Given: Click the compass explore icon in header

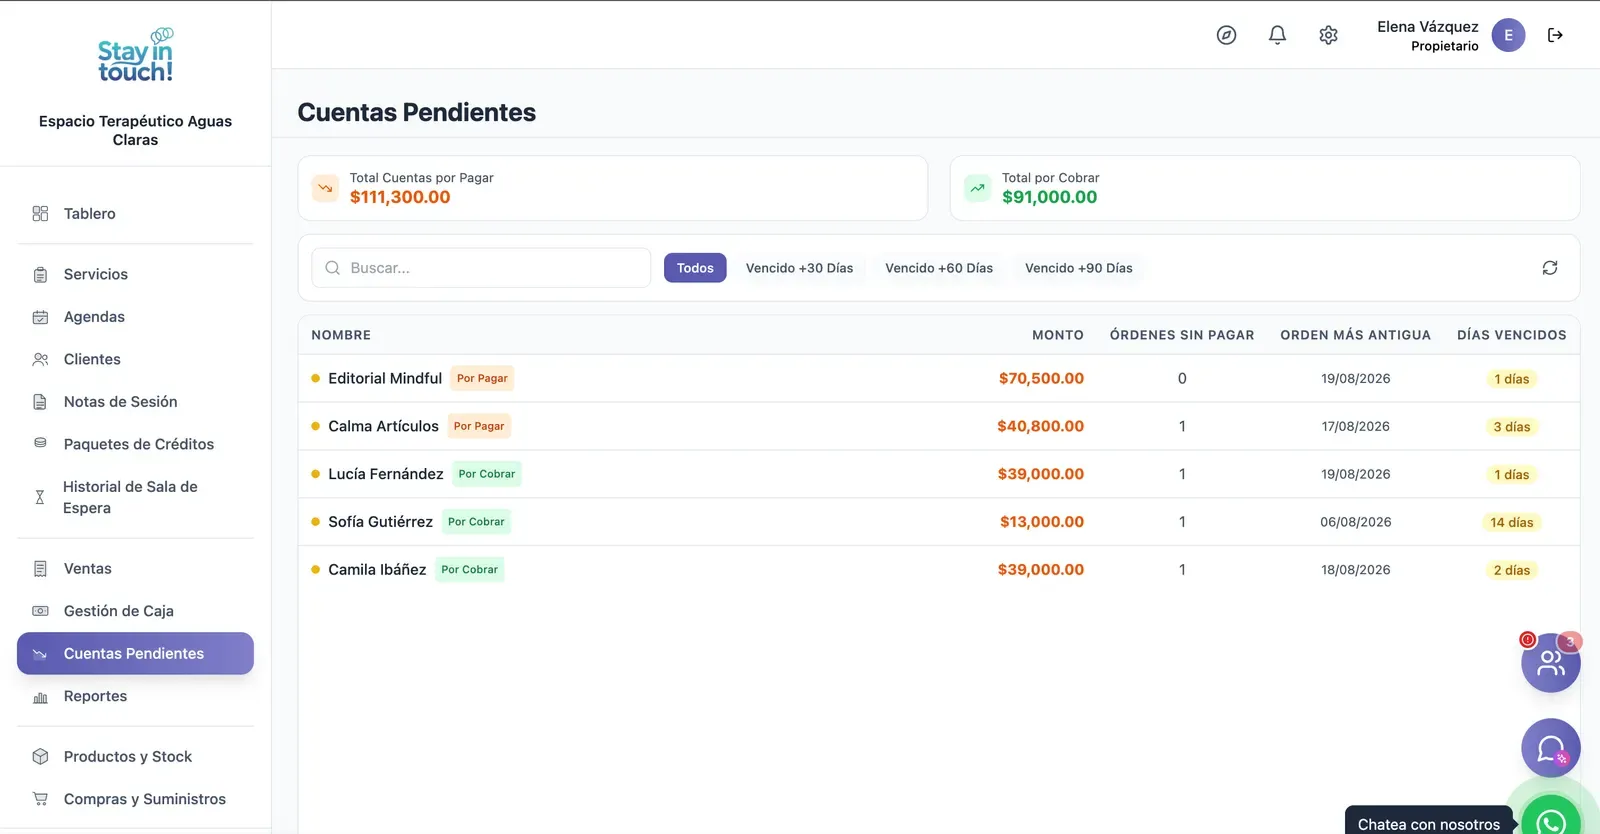Looking at the screenshot, I should coord(1226,35).
